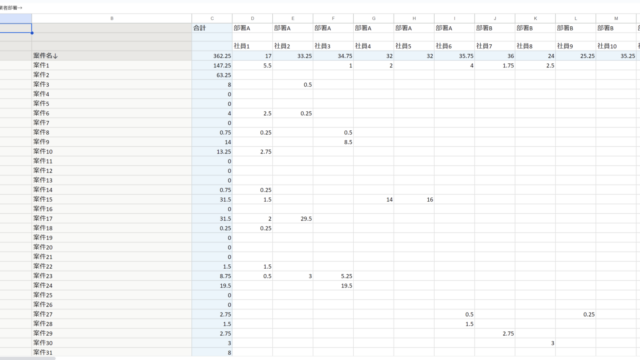Select the 社員1 header cell
Image resolution: width=640 pixels, height=360 pixels.
[x=252, y=46]
